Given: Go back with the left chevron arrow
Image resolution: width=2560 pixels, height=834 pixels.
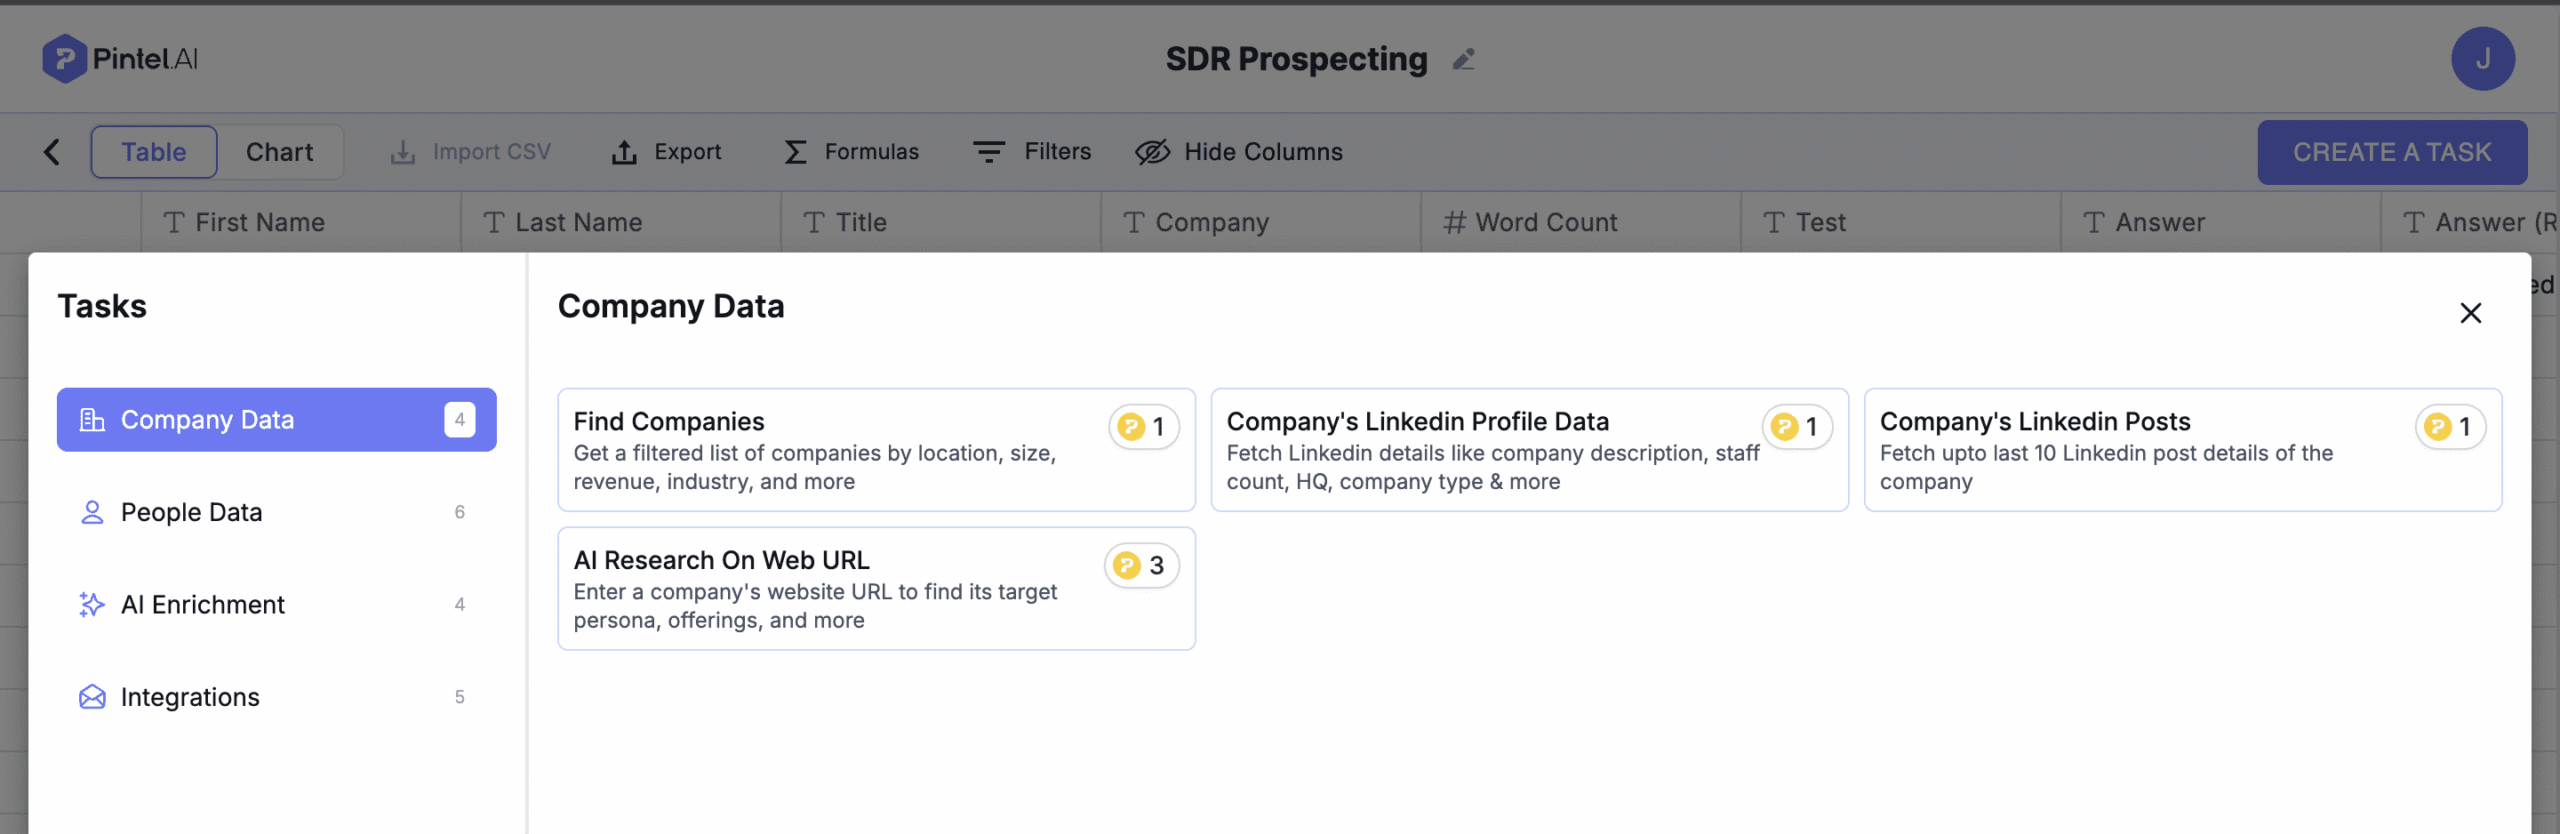Looking at the screenshot, I should 52,152.
